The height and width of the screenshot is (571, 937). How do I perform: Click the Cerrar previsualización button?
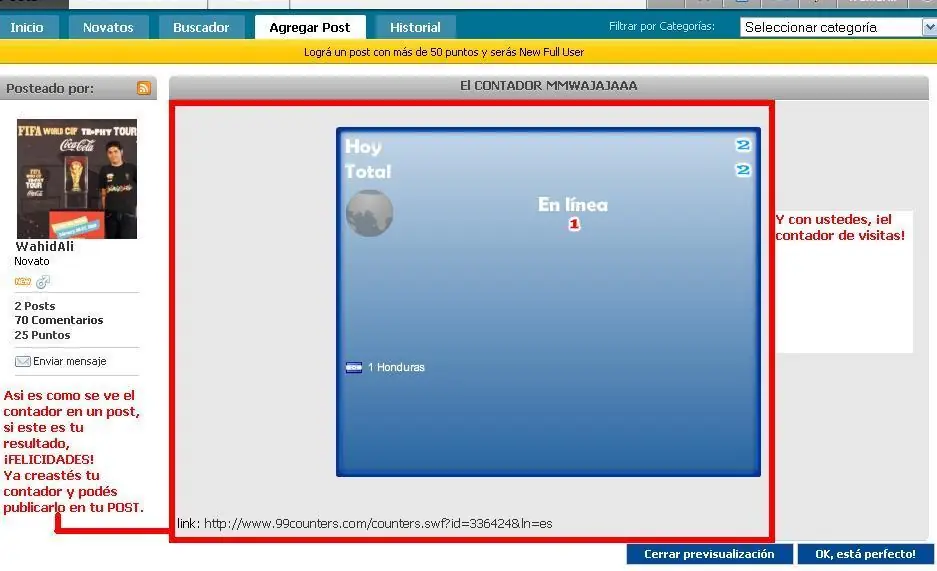(x=709, y=554)
